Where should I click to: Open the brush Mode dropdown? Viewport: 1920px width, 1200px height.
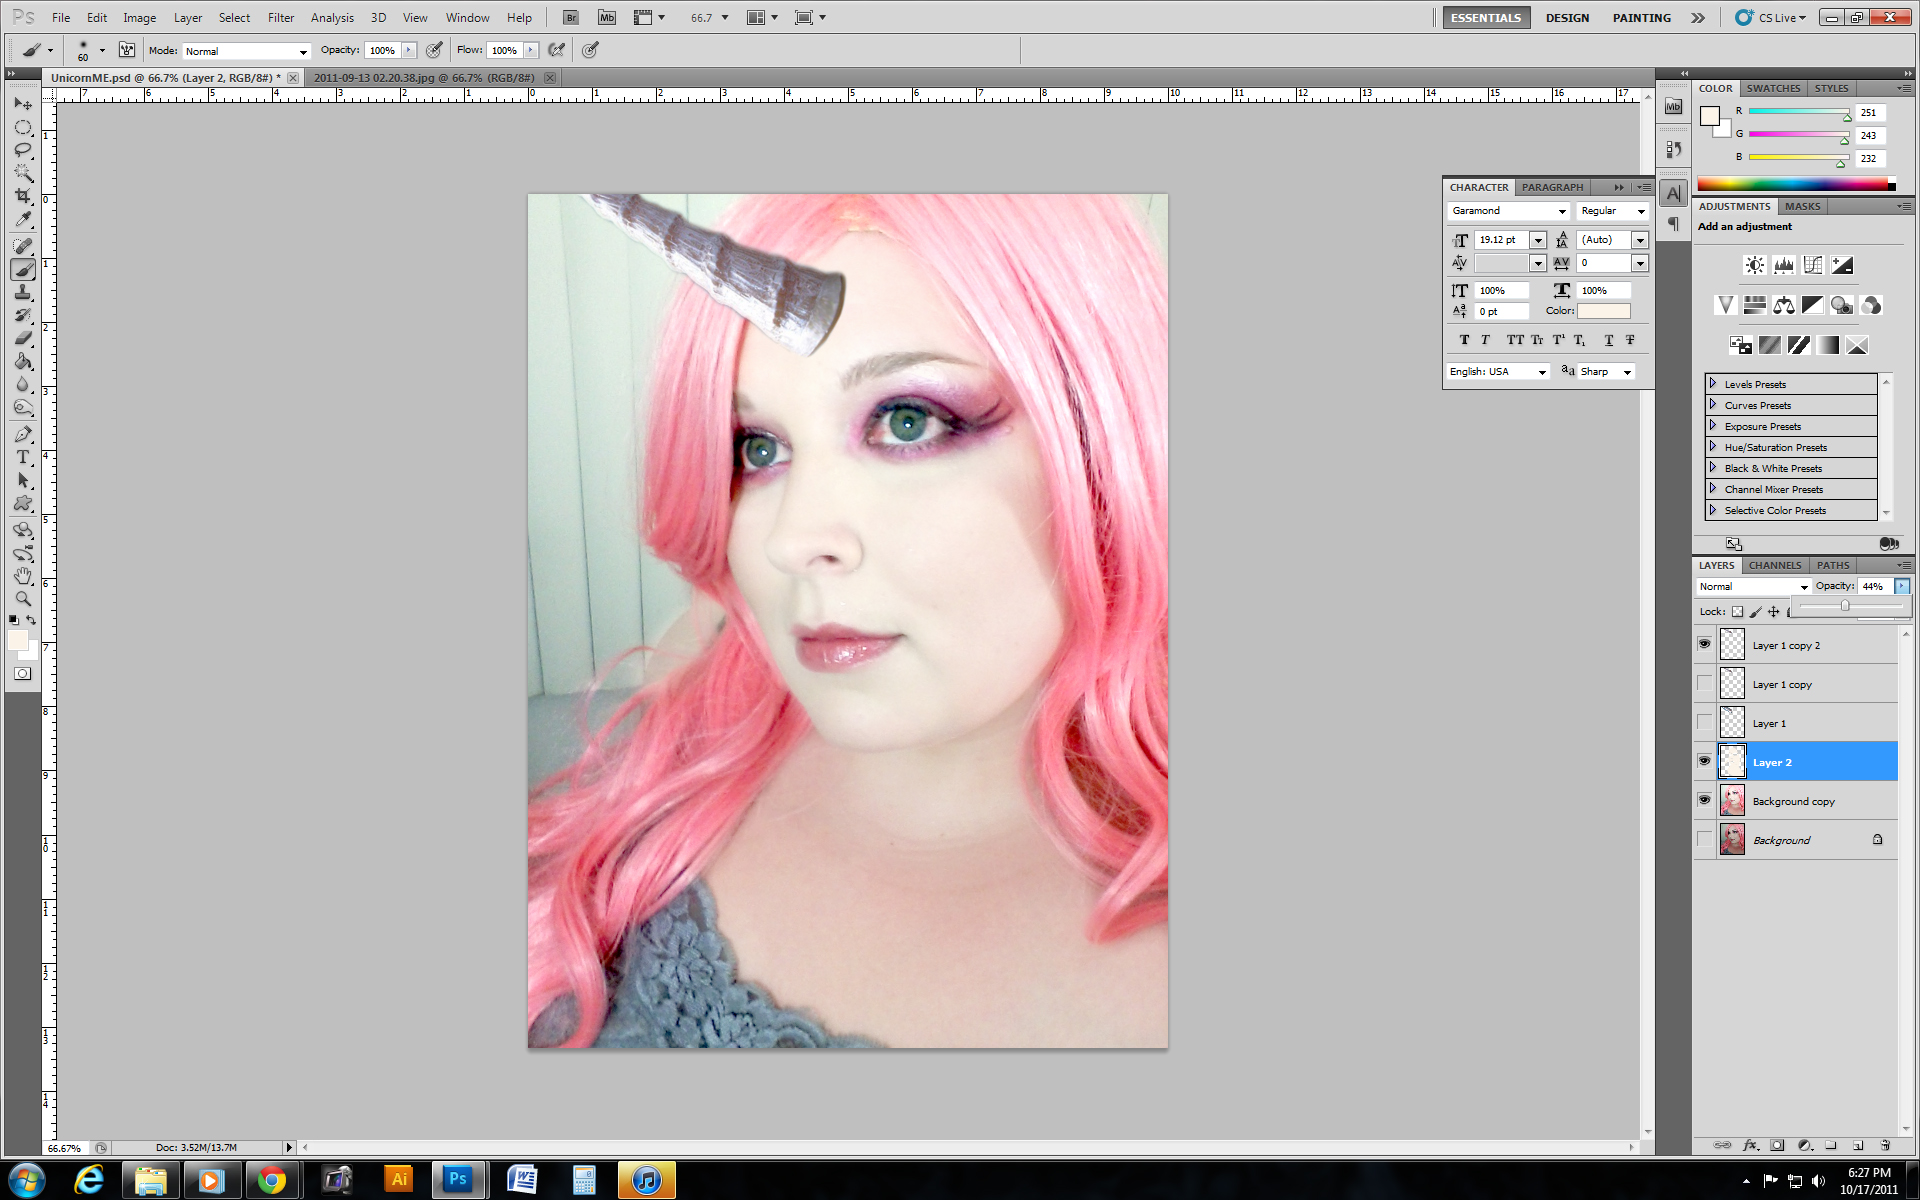click(246, 51)
